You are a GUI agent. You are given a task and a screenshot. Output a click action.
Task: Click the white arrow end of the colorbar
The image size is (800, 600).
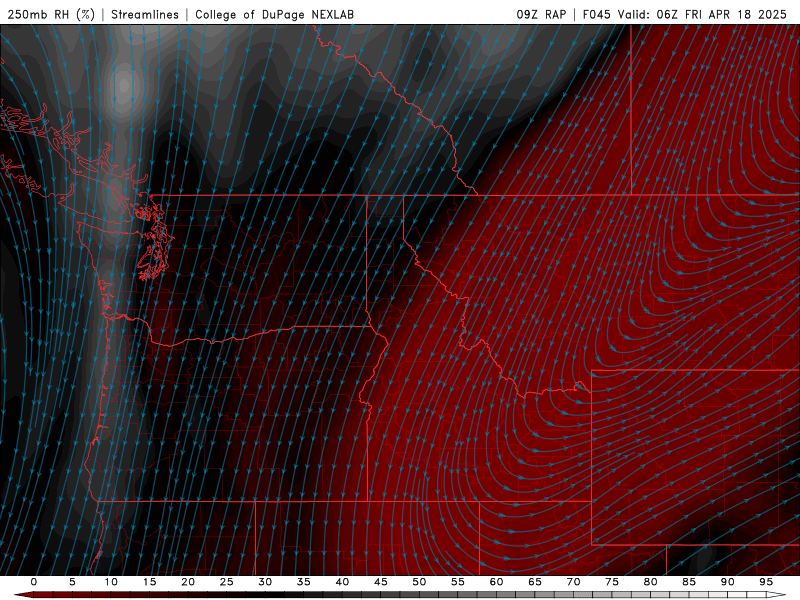tap(777, 595)
